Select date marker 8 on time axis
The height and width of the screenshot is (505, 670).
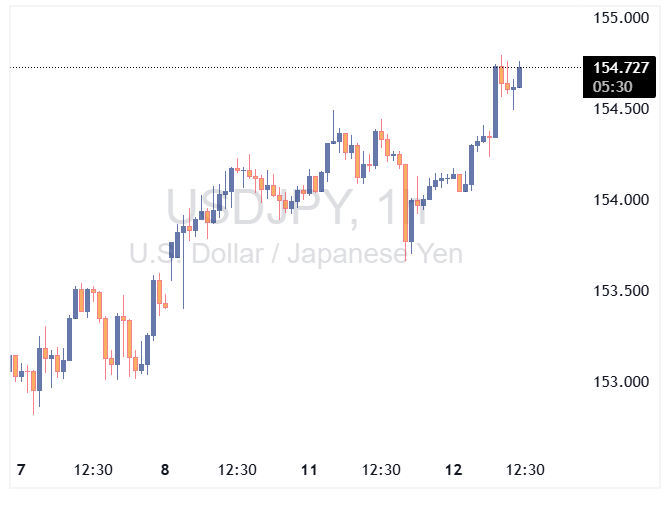[164, 470]
